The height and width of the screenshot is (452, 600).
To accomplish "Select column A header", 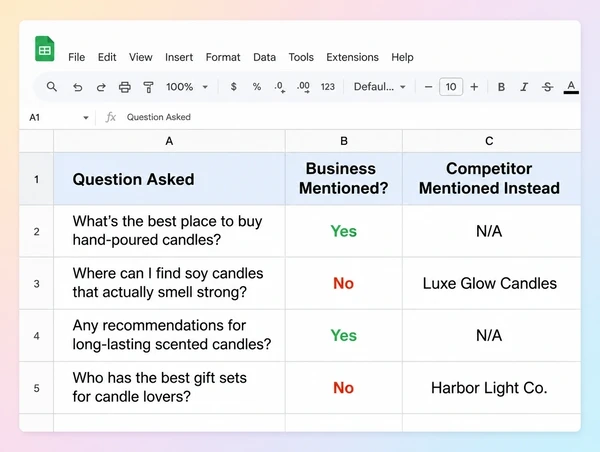I will [169, 141].
